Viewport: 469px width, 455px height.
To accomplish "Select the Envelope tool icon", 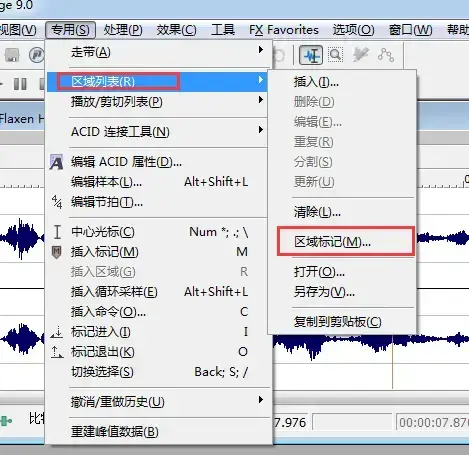I will 386,55.
